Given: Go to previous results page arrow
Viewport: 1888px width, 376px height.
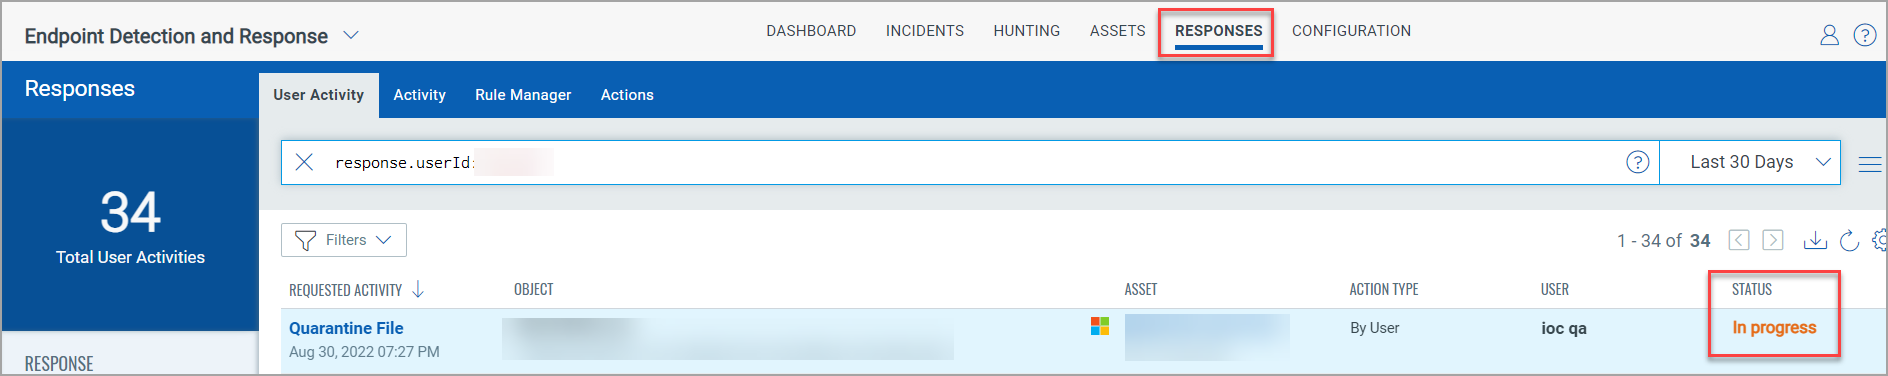Looking at the screenshot, I should click(x=1739, y=240).
